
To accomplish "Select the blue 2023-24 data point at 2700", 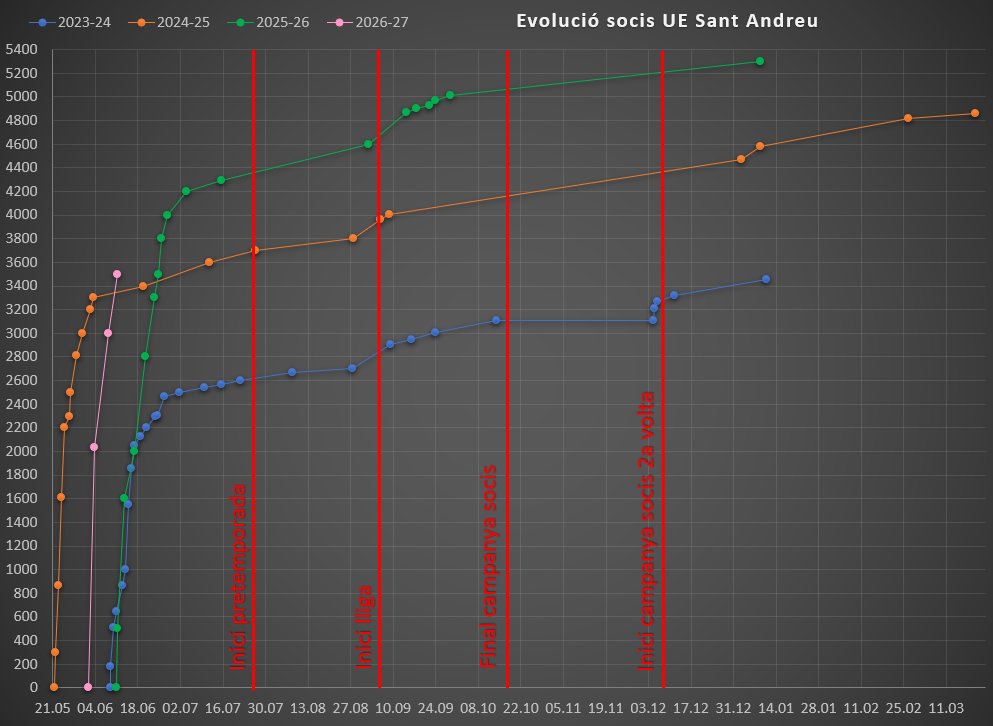I will point(353,369).
